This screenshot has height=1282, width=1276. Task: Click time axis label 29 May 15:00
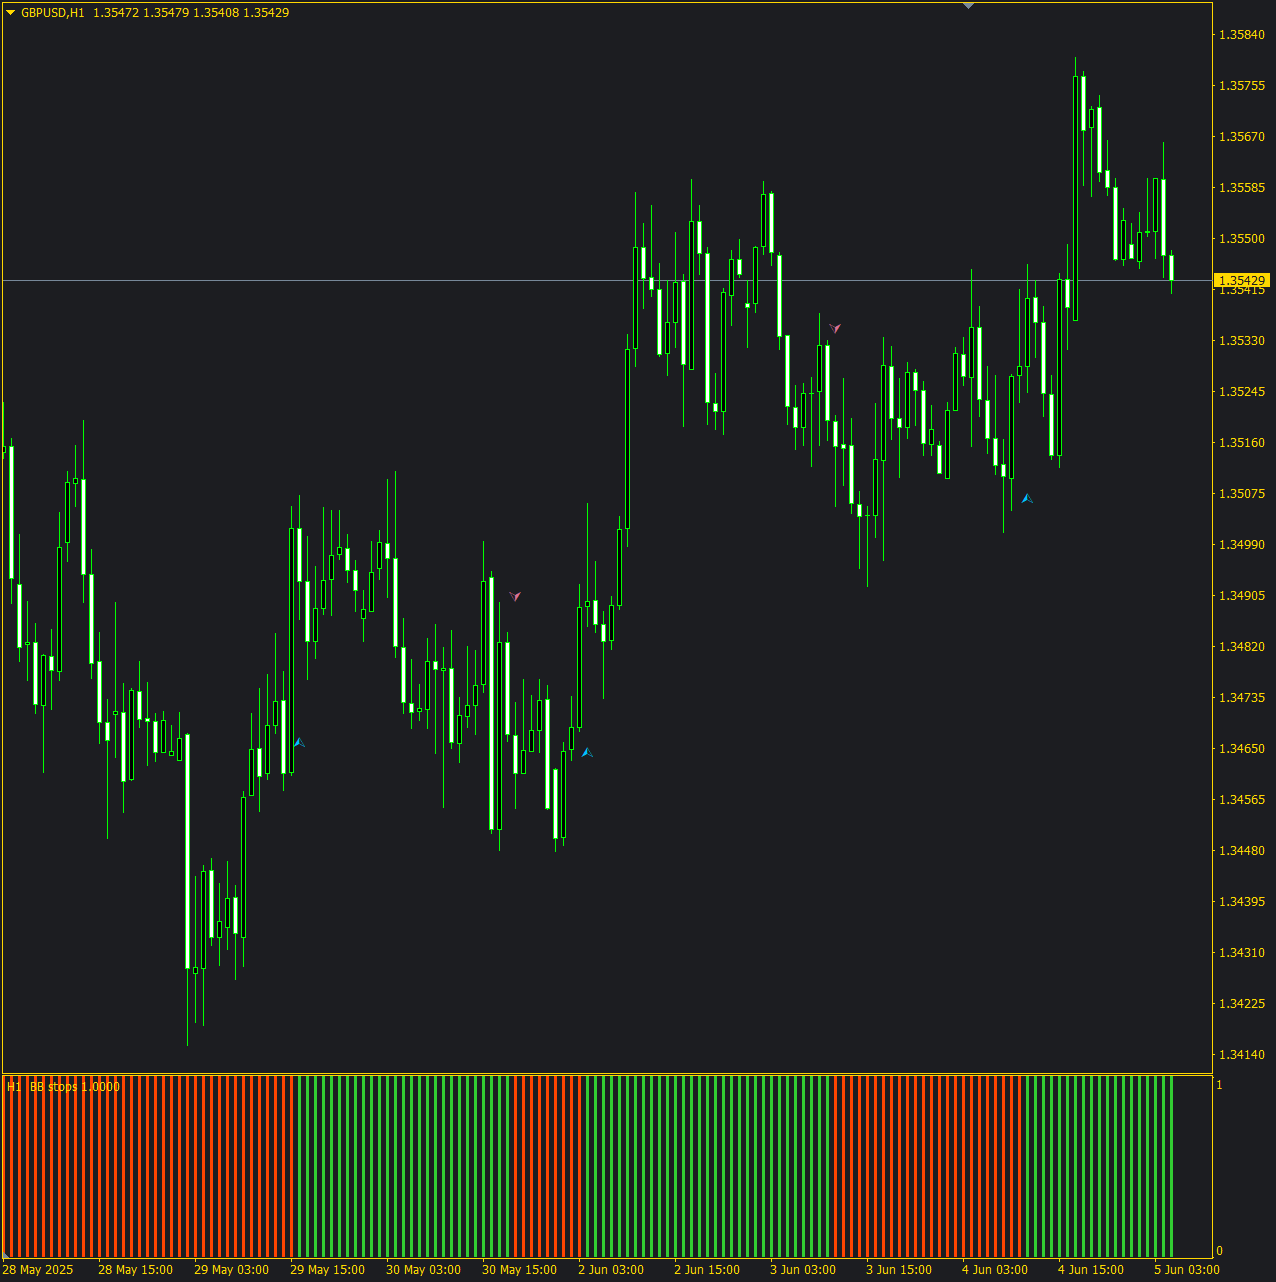(x=327, y=1270)
